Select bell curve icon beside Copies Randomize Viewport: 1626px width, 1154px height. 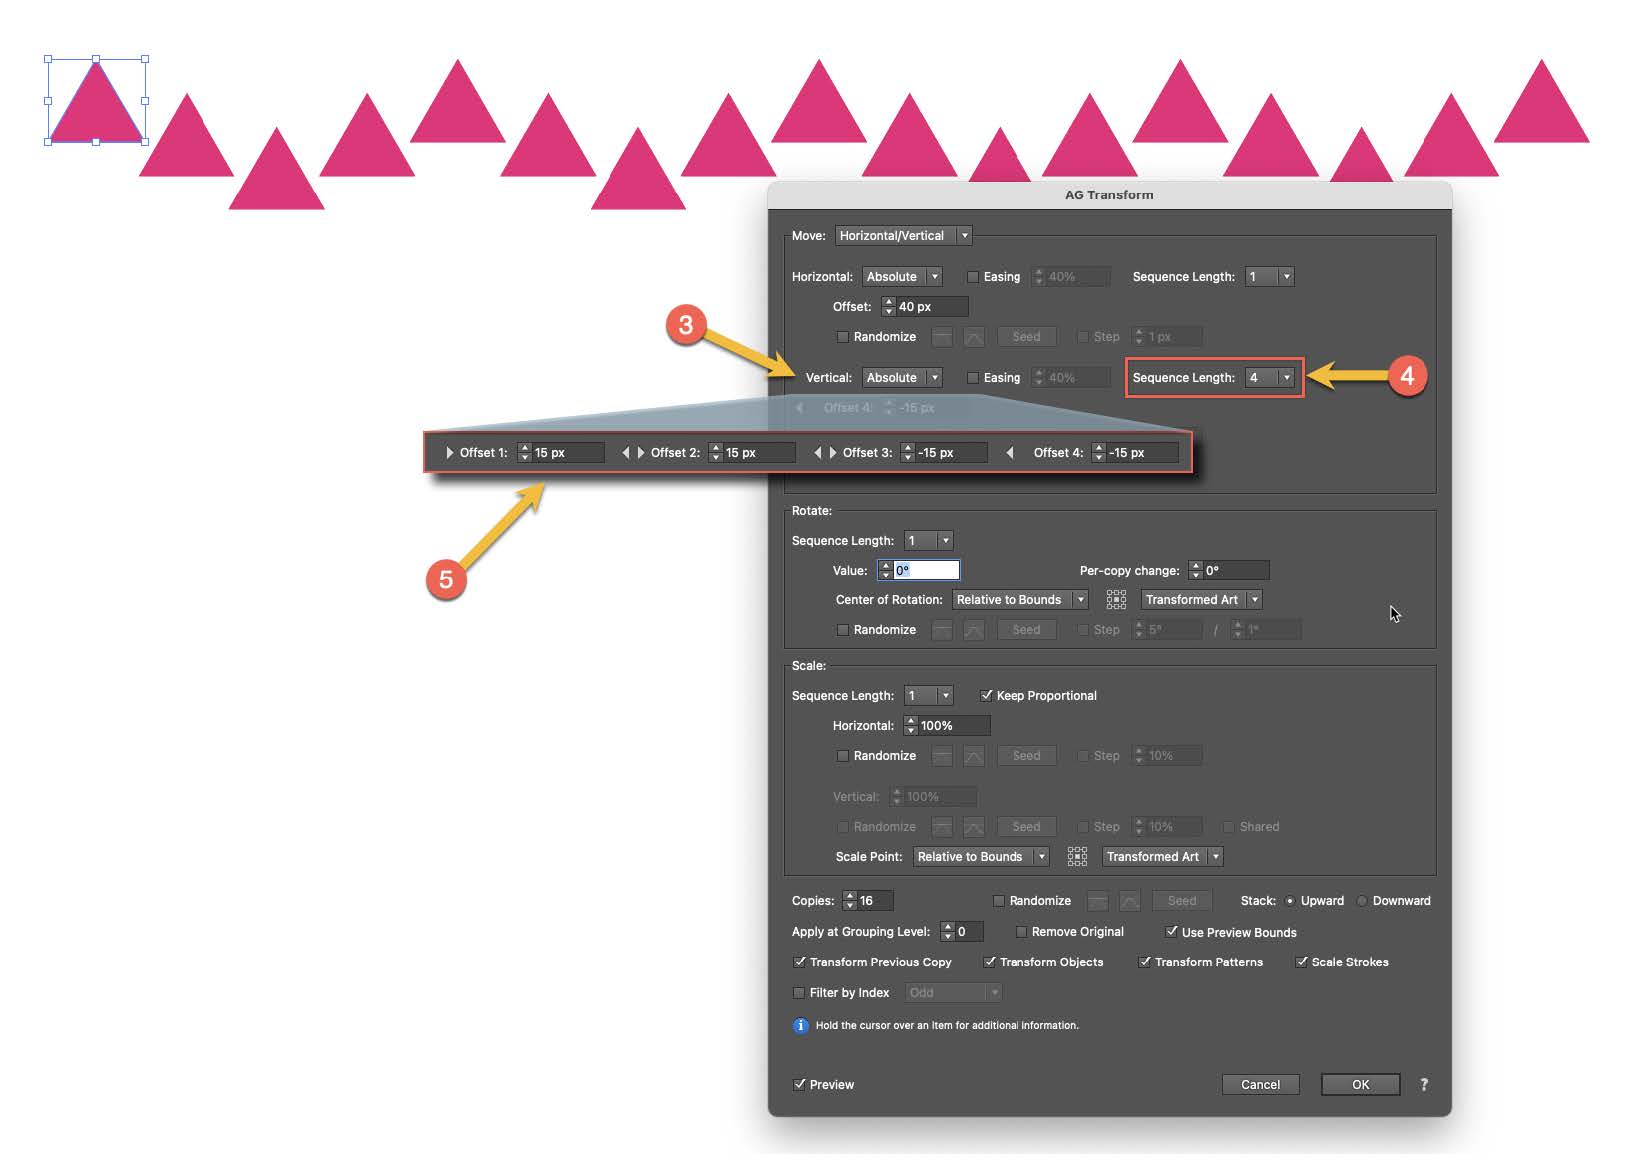click(1130, 901)
